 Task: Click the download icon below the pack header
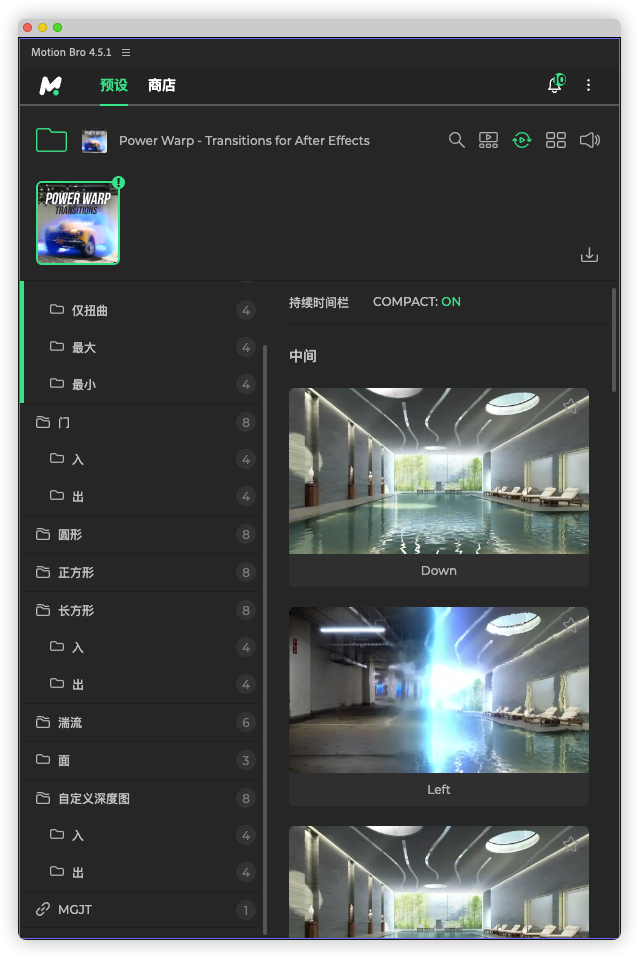[589, 255]
